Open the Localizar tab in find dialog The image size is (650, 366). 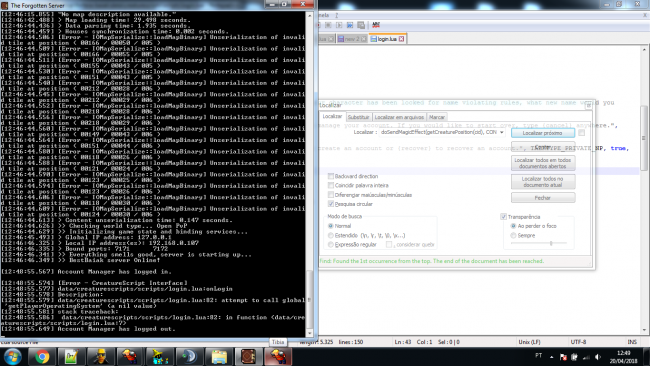332,116
